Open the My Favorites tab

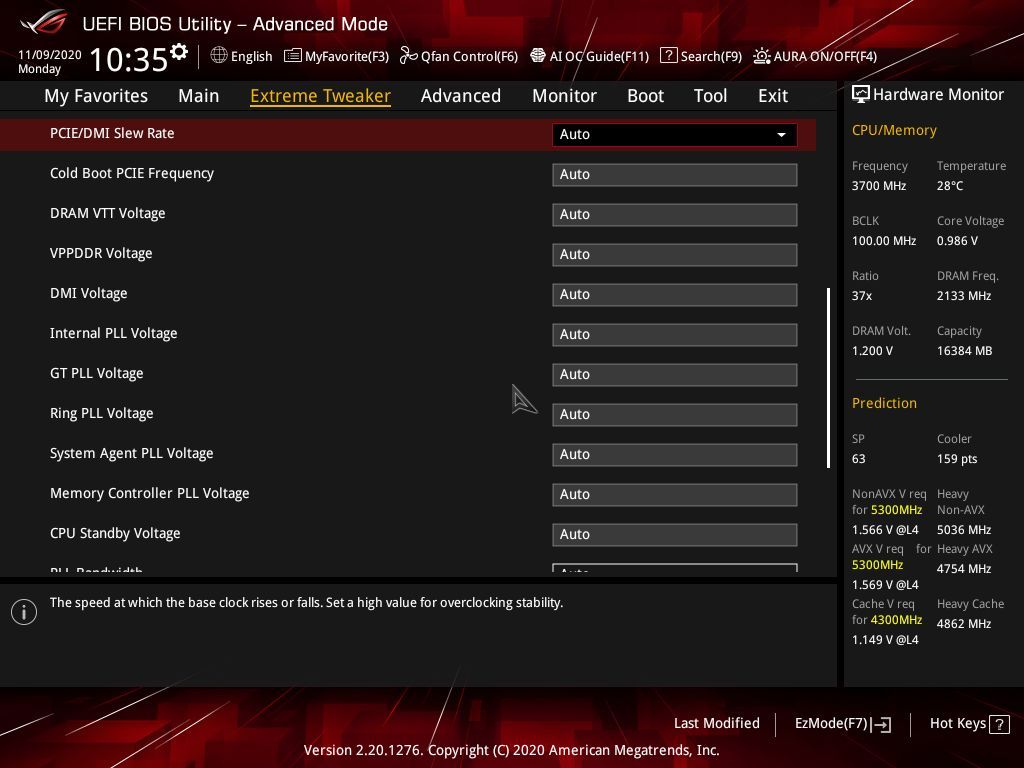tap(96, 96)
